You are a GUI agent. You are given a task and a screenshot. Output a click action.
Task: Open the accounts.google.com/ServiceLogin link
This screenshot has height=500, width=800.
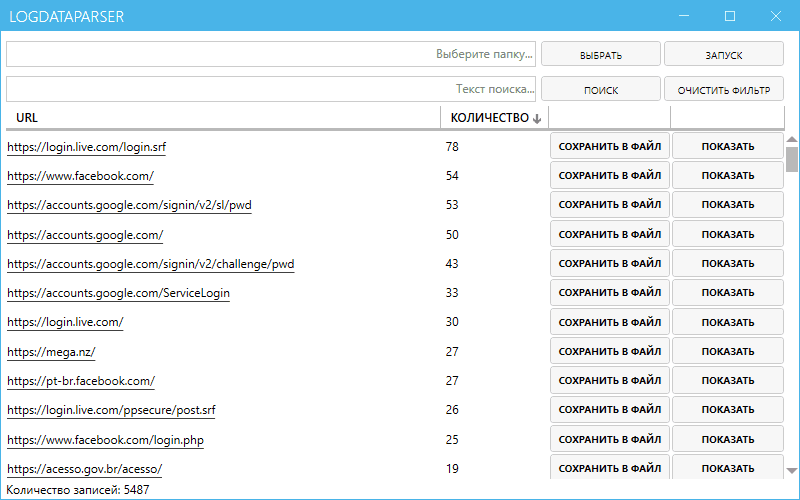[118, 293]
